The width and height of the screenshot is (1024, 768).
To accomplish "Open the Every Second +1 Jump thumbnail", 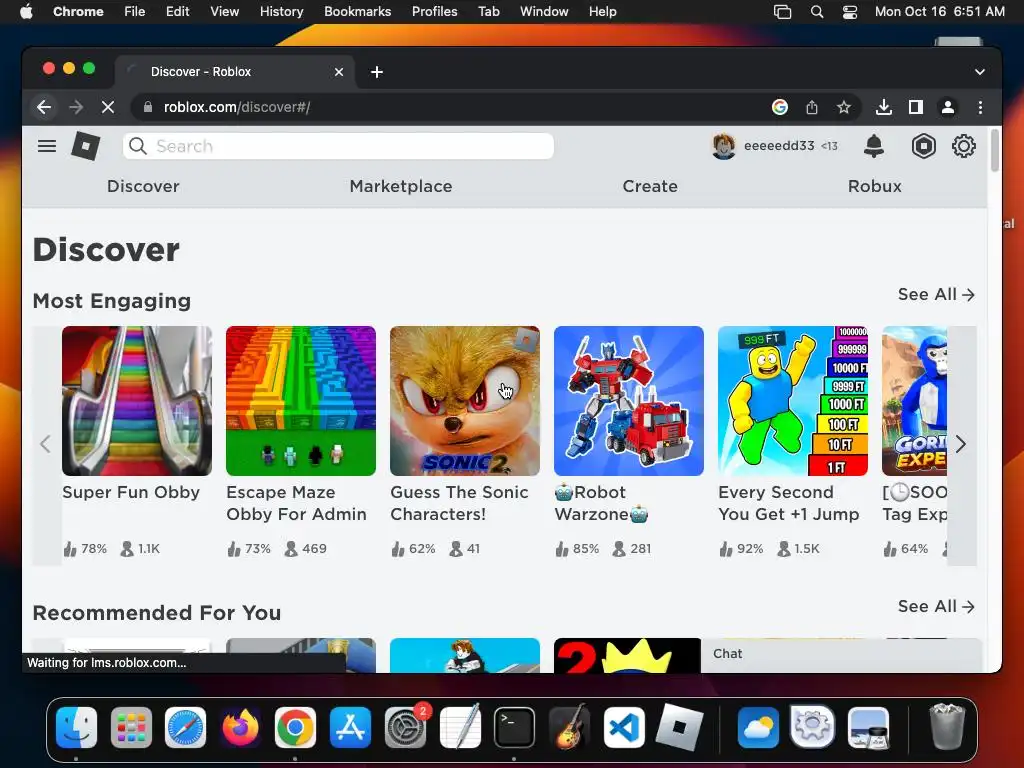I will click(793, 401).
